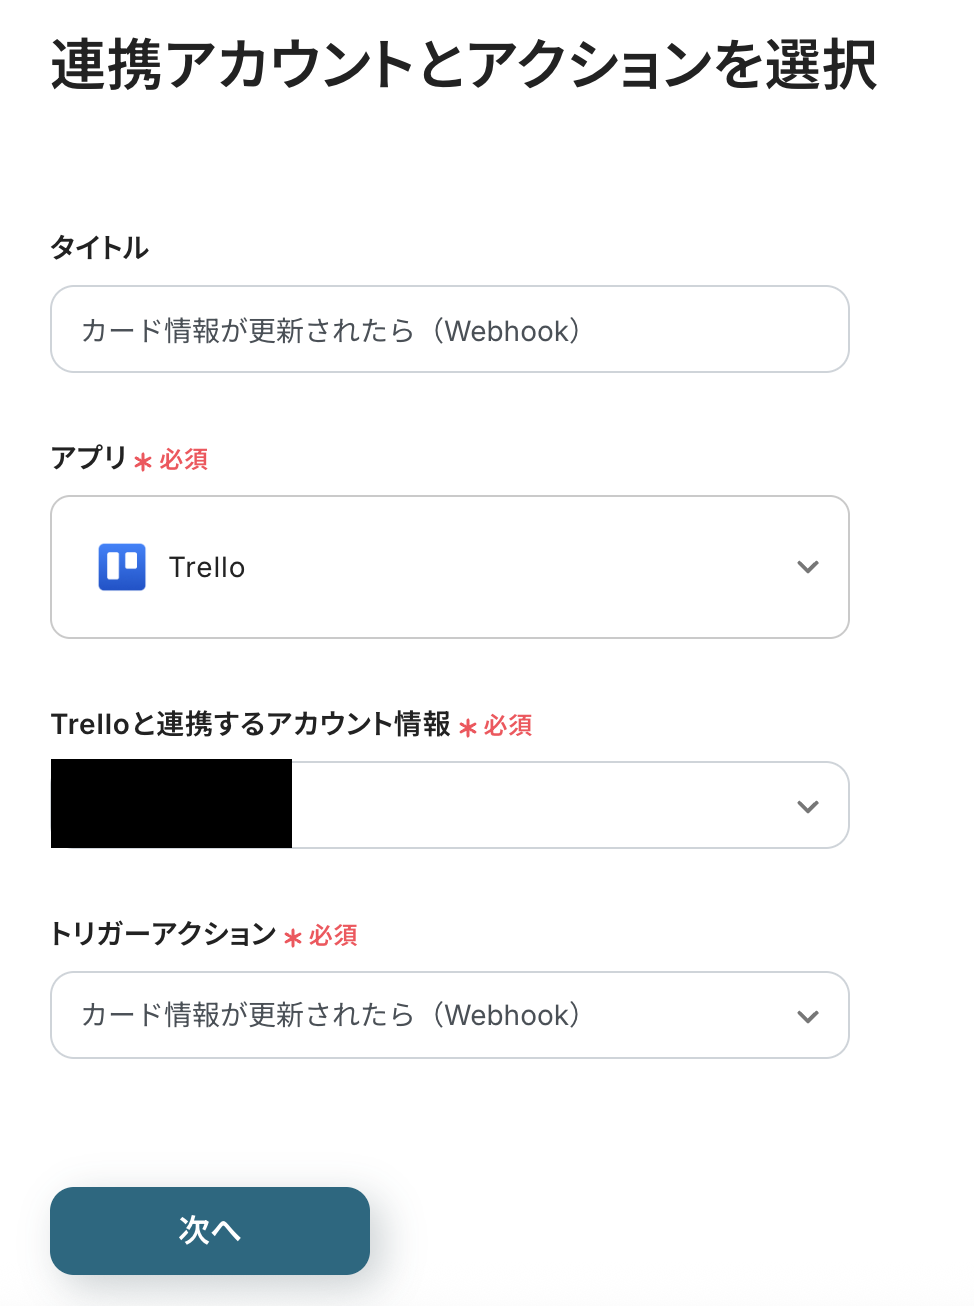Click the 連携アカウントとアクションを選択 page heading

[x=463, y=65]
